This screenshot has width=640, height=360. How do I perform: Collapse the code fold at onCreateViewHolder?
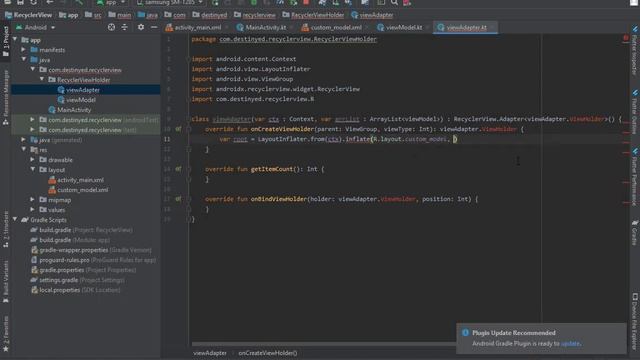coord(189,129)
